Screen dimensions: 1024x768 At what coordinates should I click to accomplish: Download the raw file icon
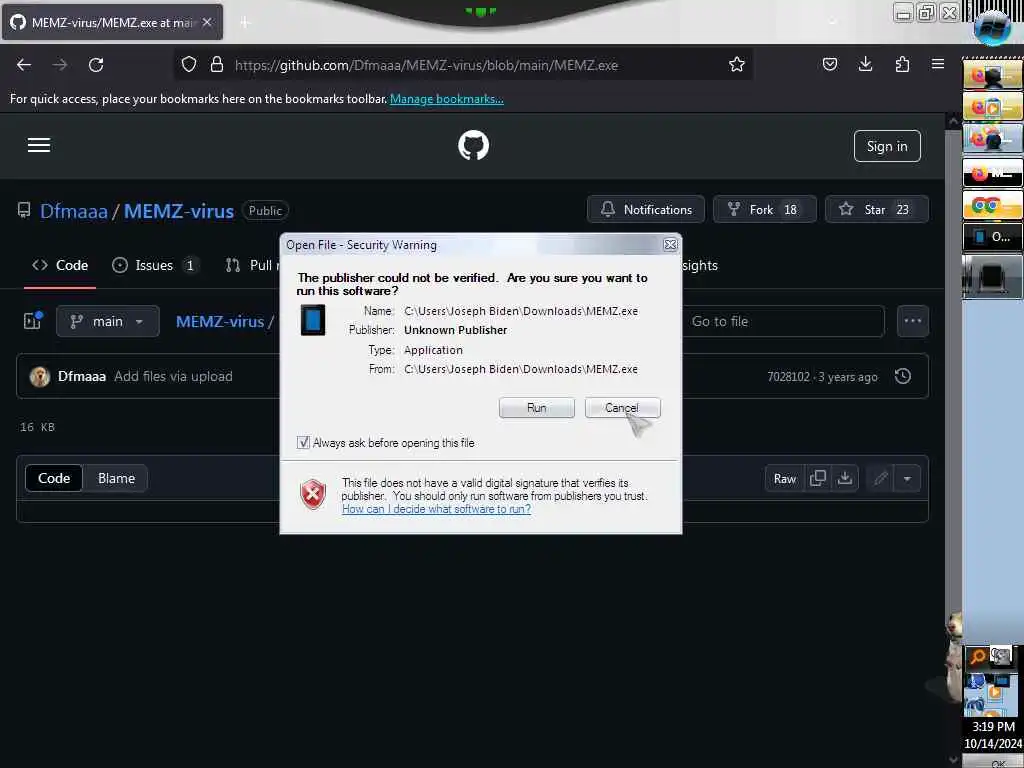coord(844,478)
